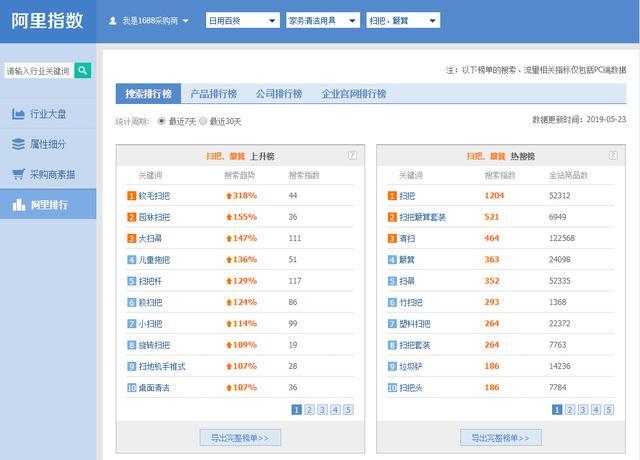Open keyword 园林扫把 in 上升榜
This screenshot has width=640, height=460.
point(154,217)
